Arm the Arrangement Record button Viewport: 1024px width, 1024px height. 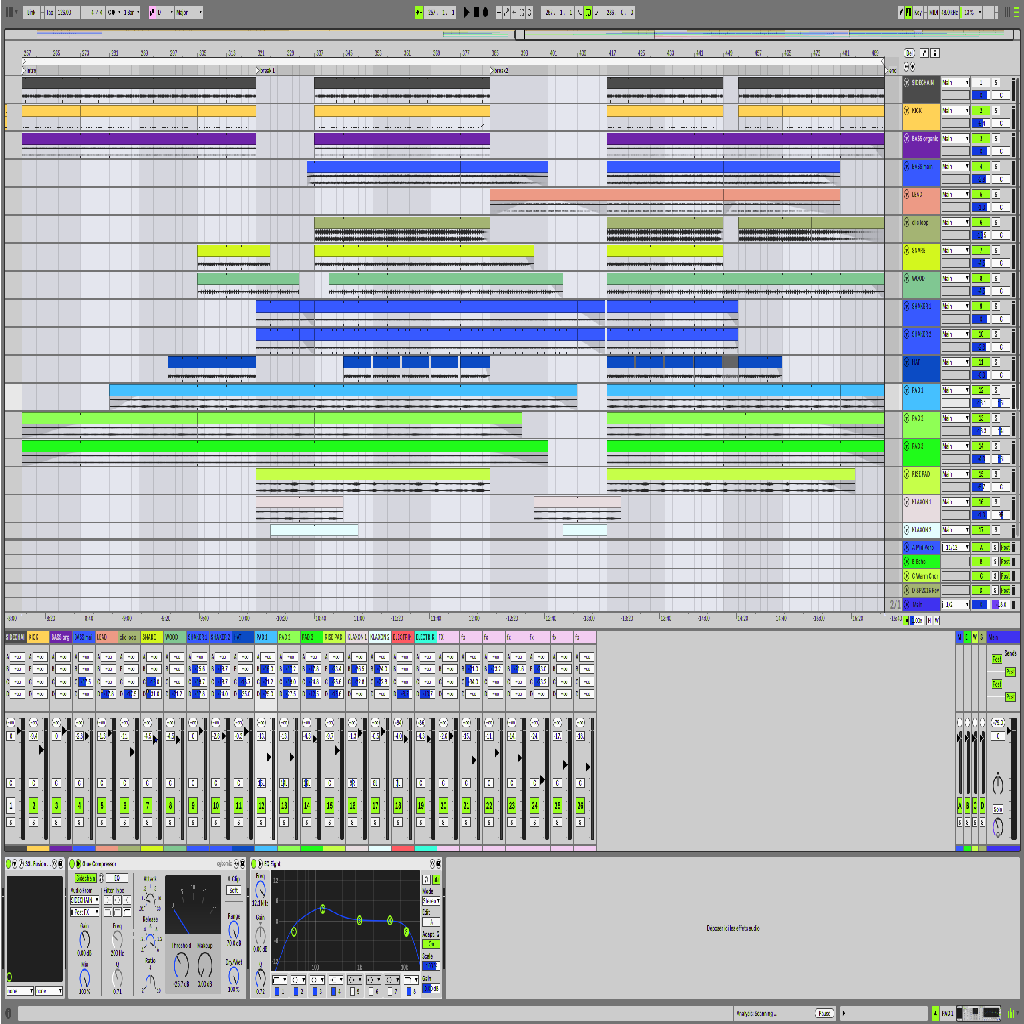tap(485, 12)
